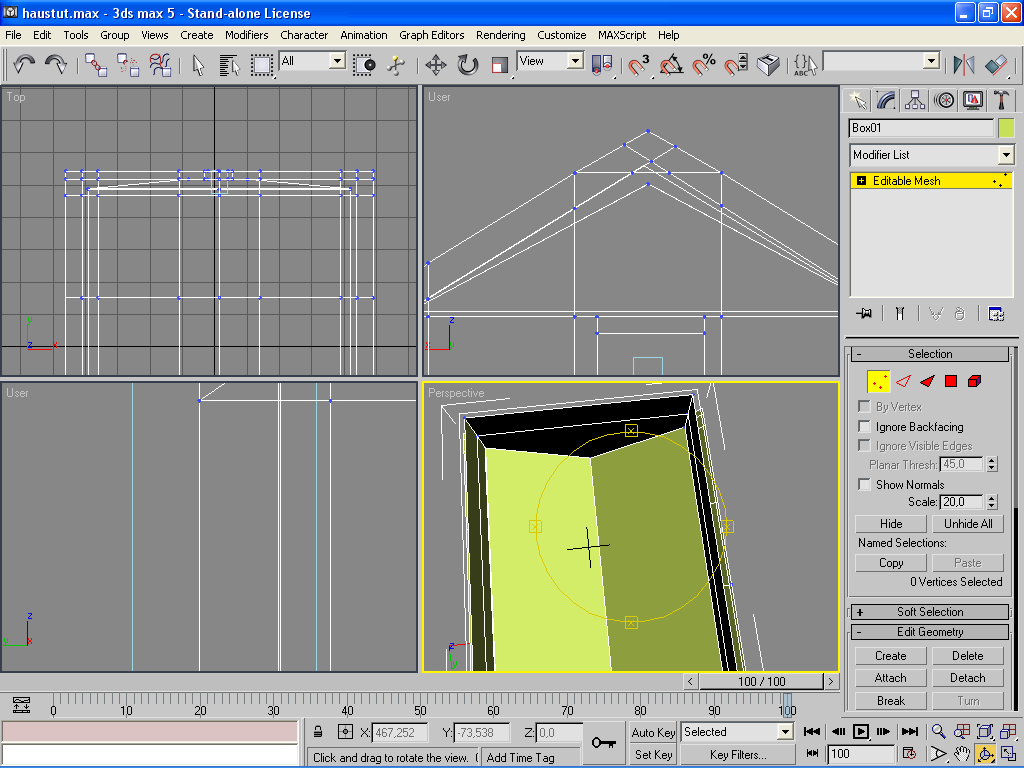Enable the Ignore Backfacing checkbox
Screen dimensions: 1024x768
point(864,426)
